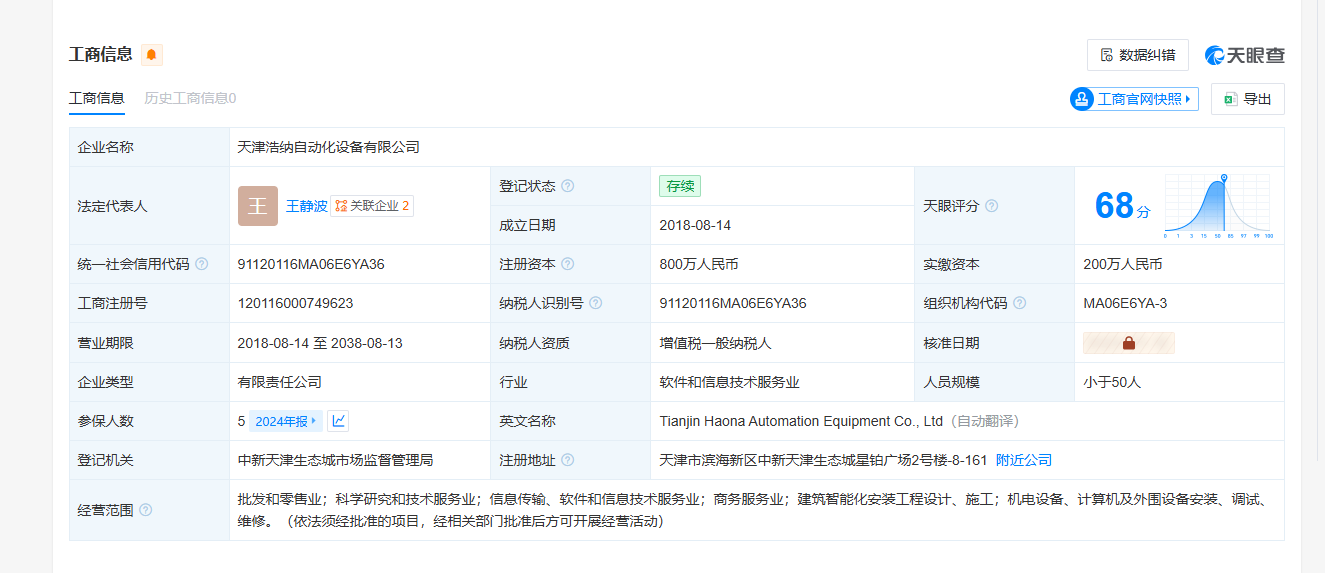This screenshot has height=573, width=1325.
Task: Select company type 有限责任公司
Action: (x=279, y=382)
